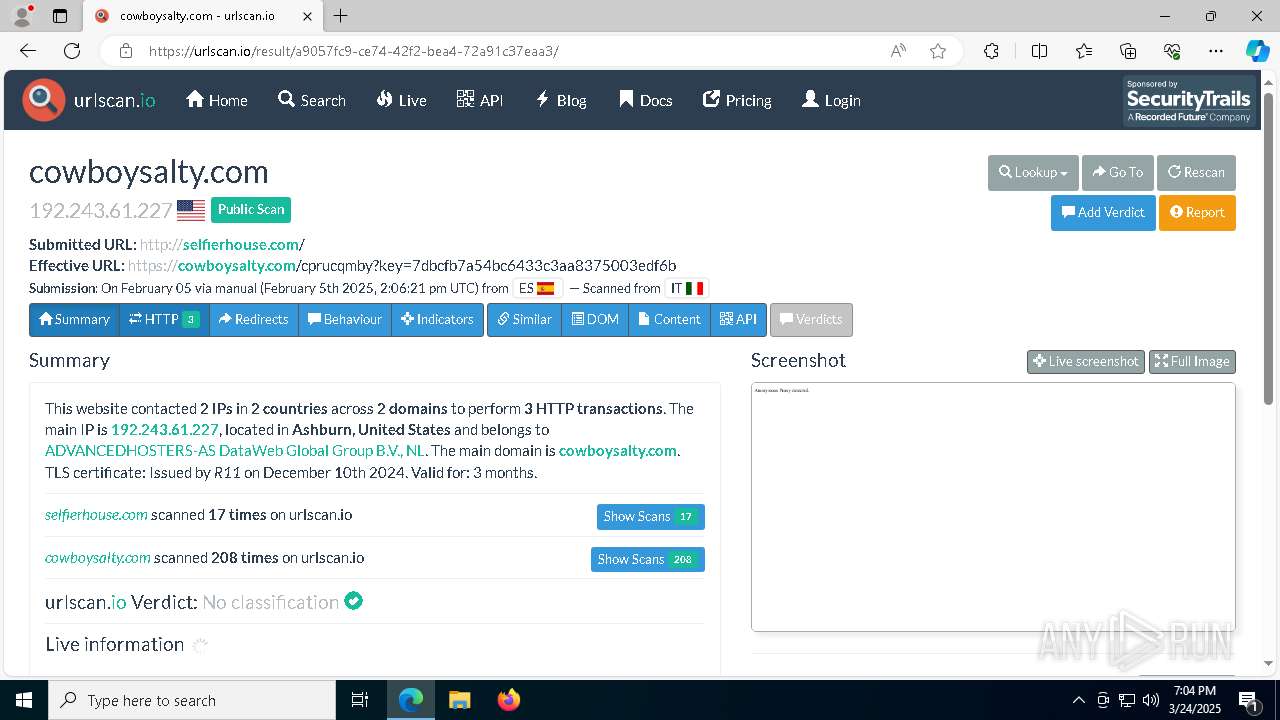Click the site info lock icon
The width and height of the screenshot is (1280, 720).
click(125, 51)
